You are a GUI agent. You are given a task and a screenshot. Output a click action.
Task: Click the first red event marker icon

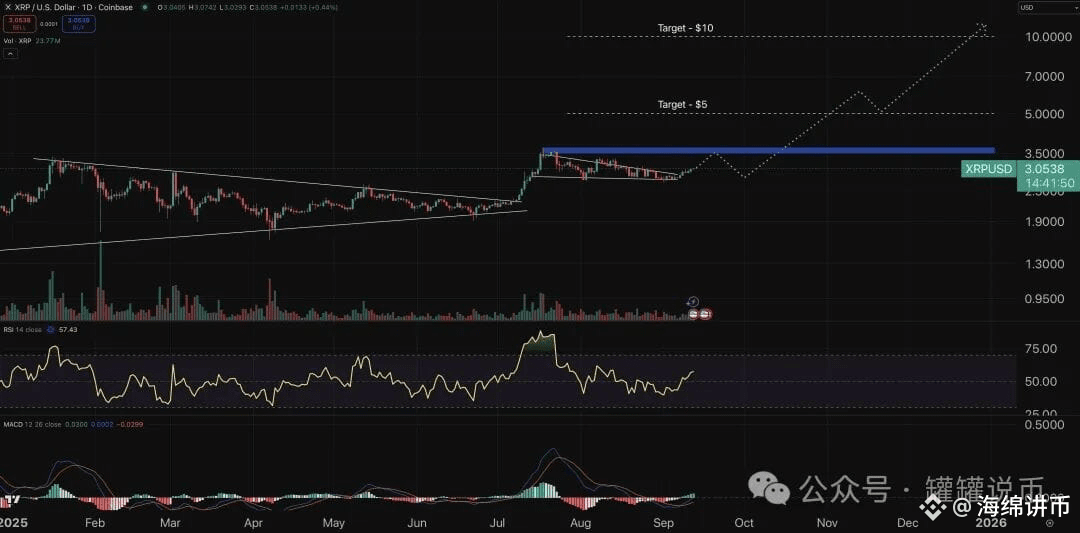coord(694,314)
